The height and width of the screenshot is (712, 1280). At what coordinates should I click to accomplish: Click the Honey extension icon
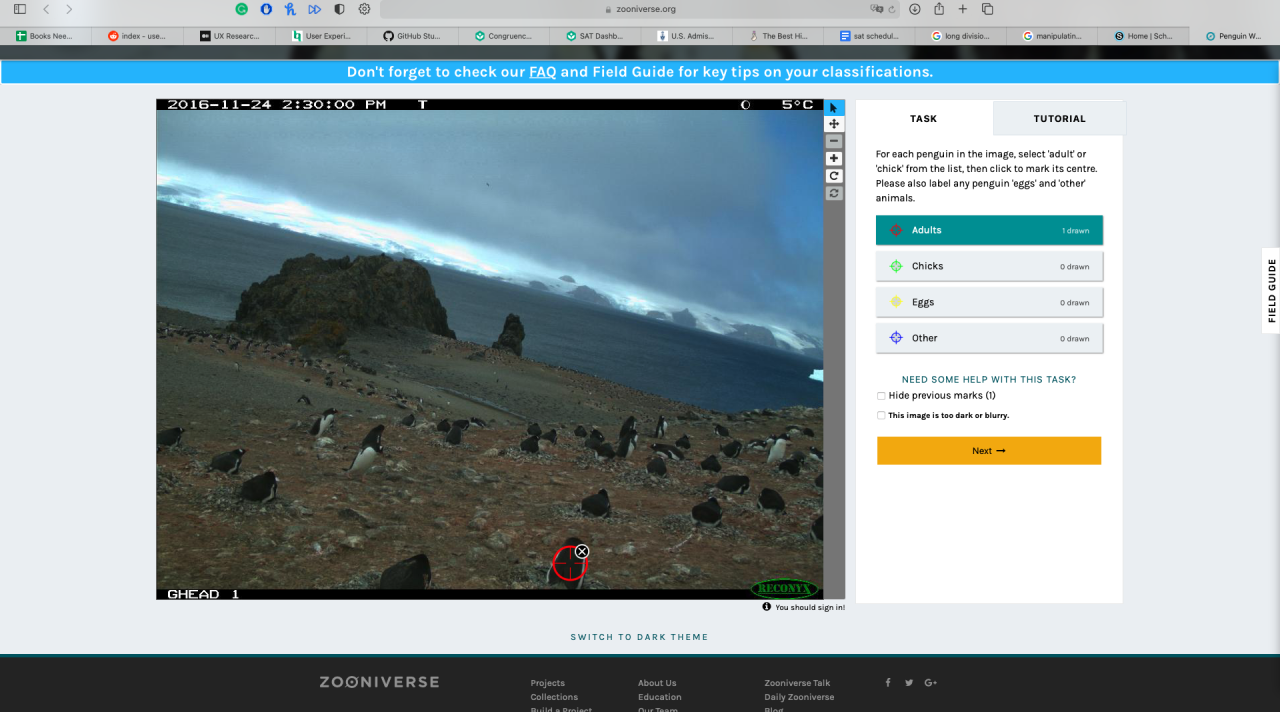[x=290, y=9]
